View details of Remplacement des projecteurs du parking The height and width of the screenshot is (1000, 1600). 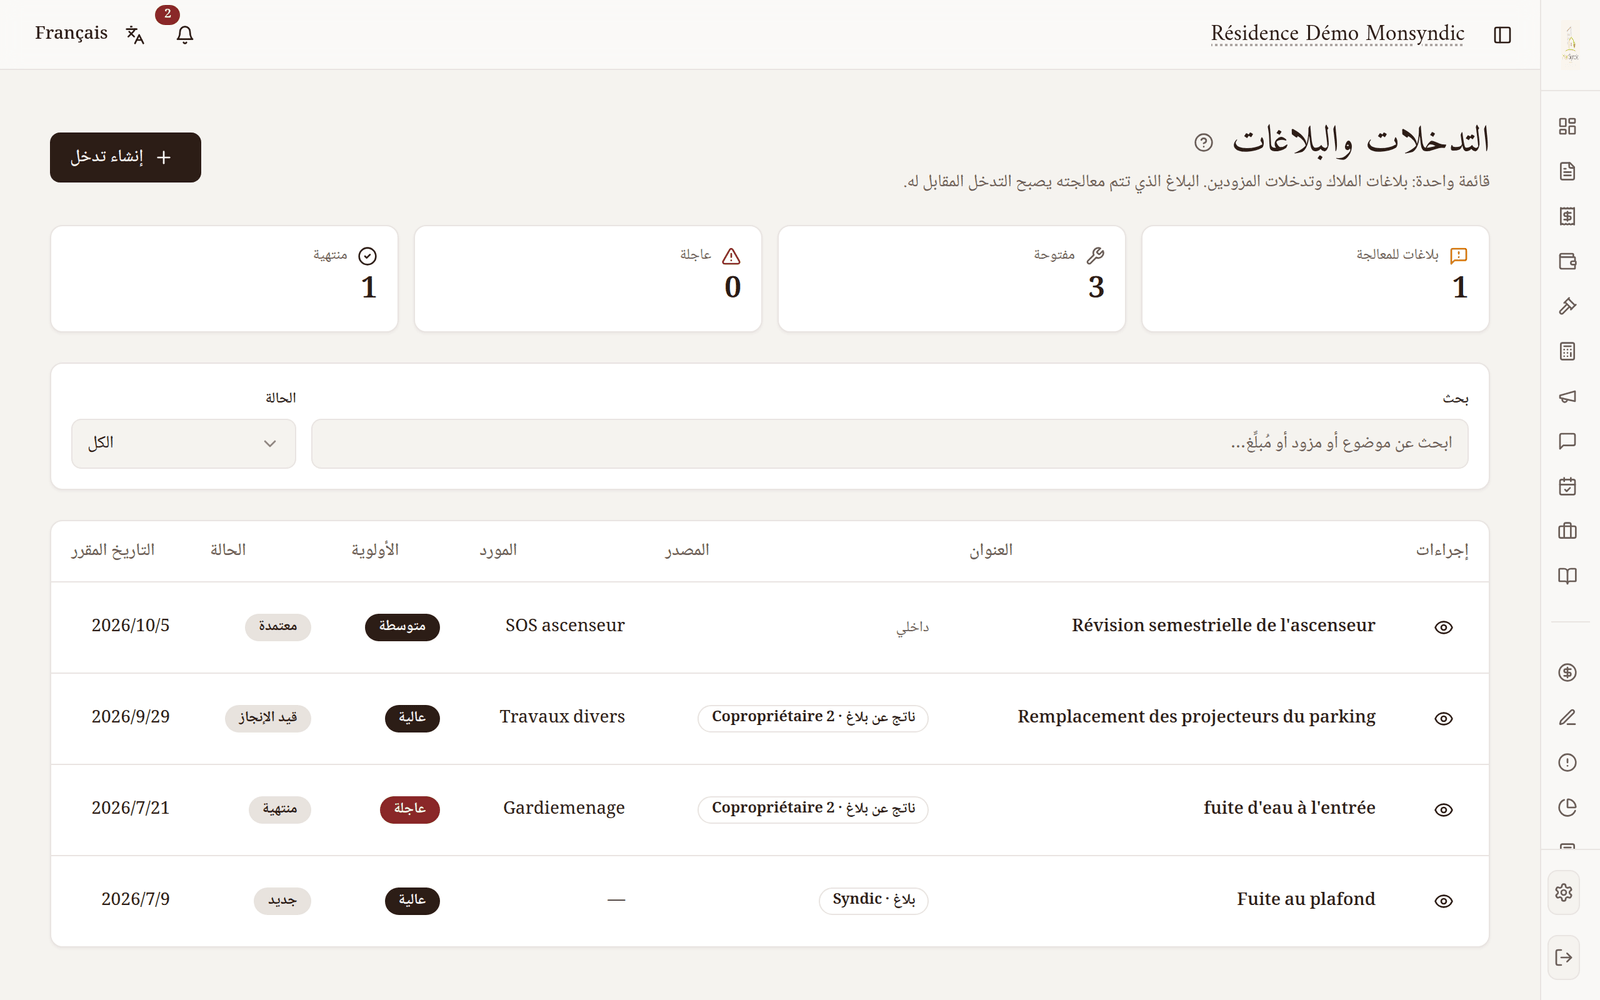(x=1443, y=718)
